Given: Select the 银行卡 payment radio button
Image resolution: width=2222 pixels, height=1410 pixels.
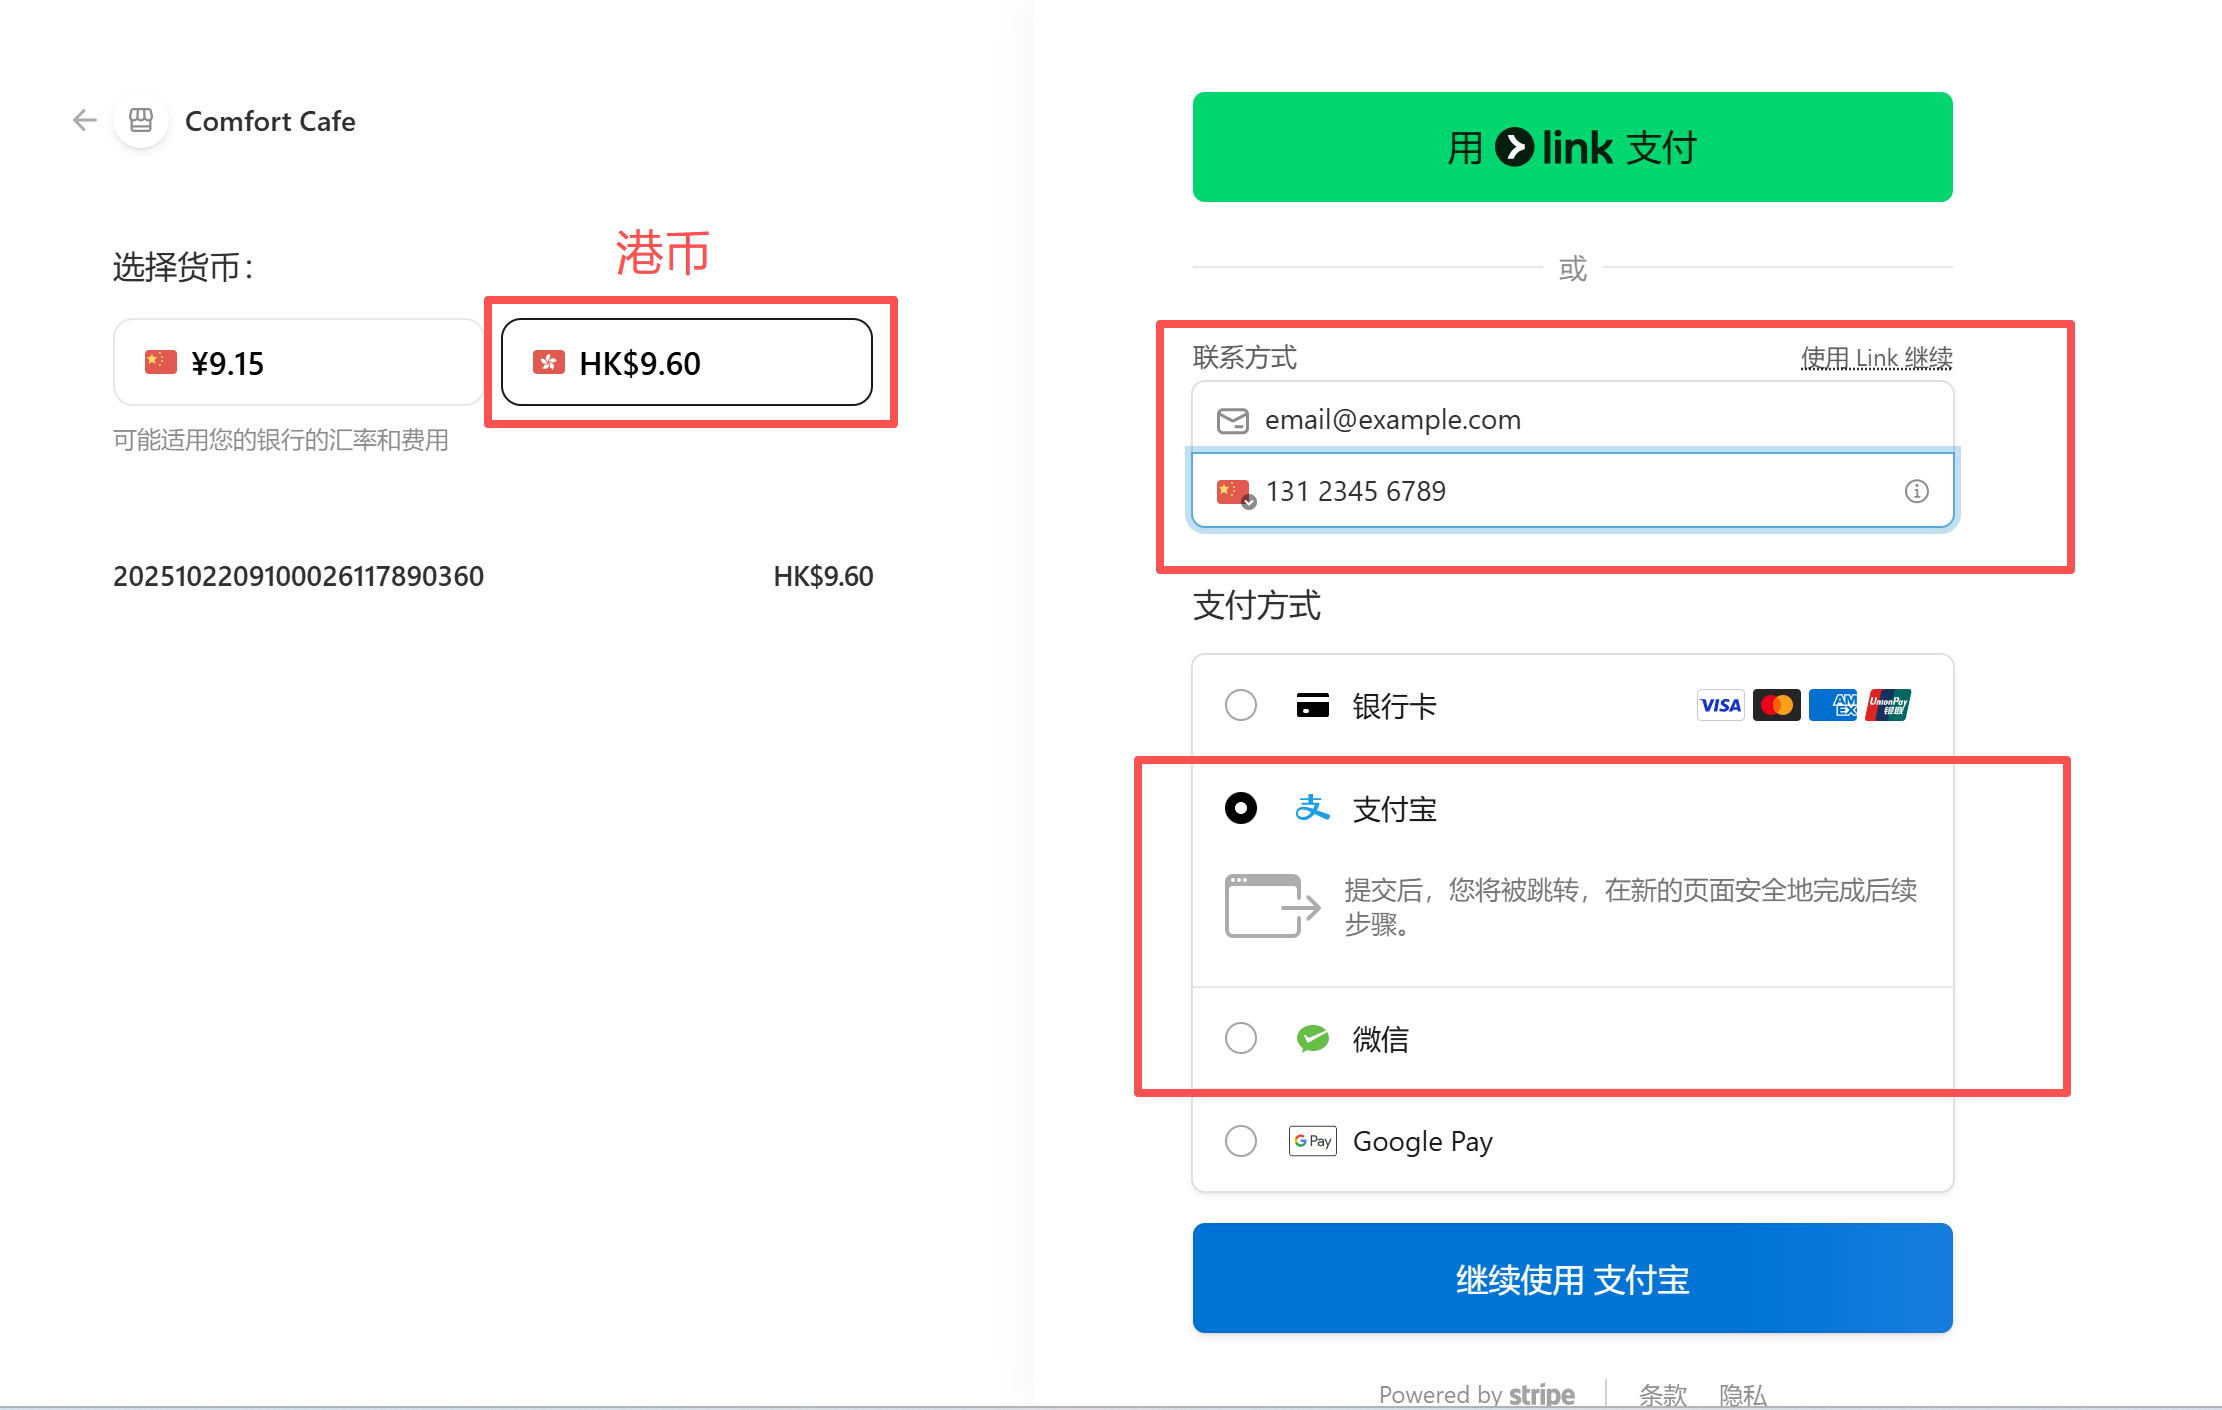Looking at the screenshot, I should click(1240, 705).
